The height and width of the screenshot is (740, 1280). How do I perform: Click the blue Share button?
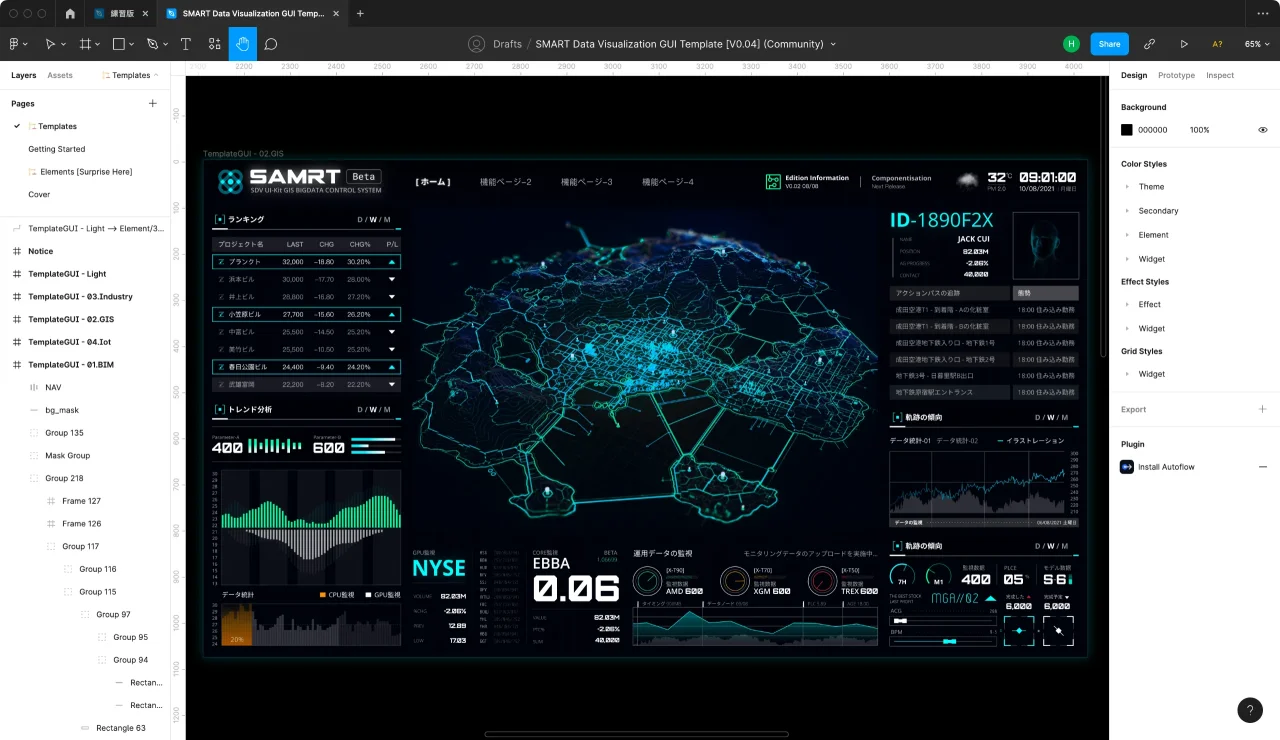1109,44
